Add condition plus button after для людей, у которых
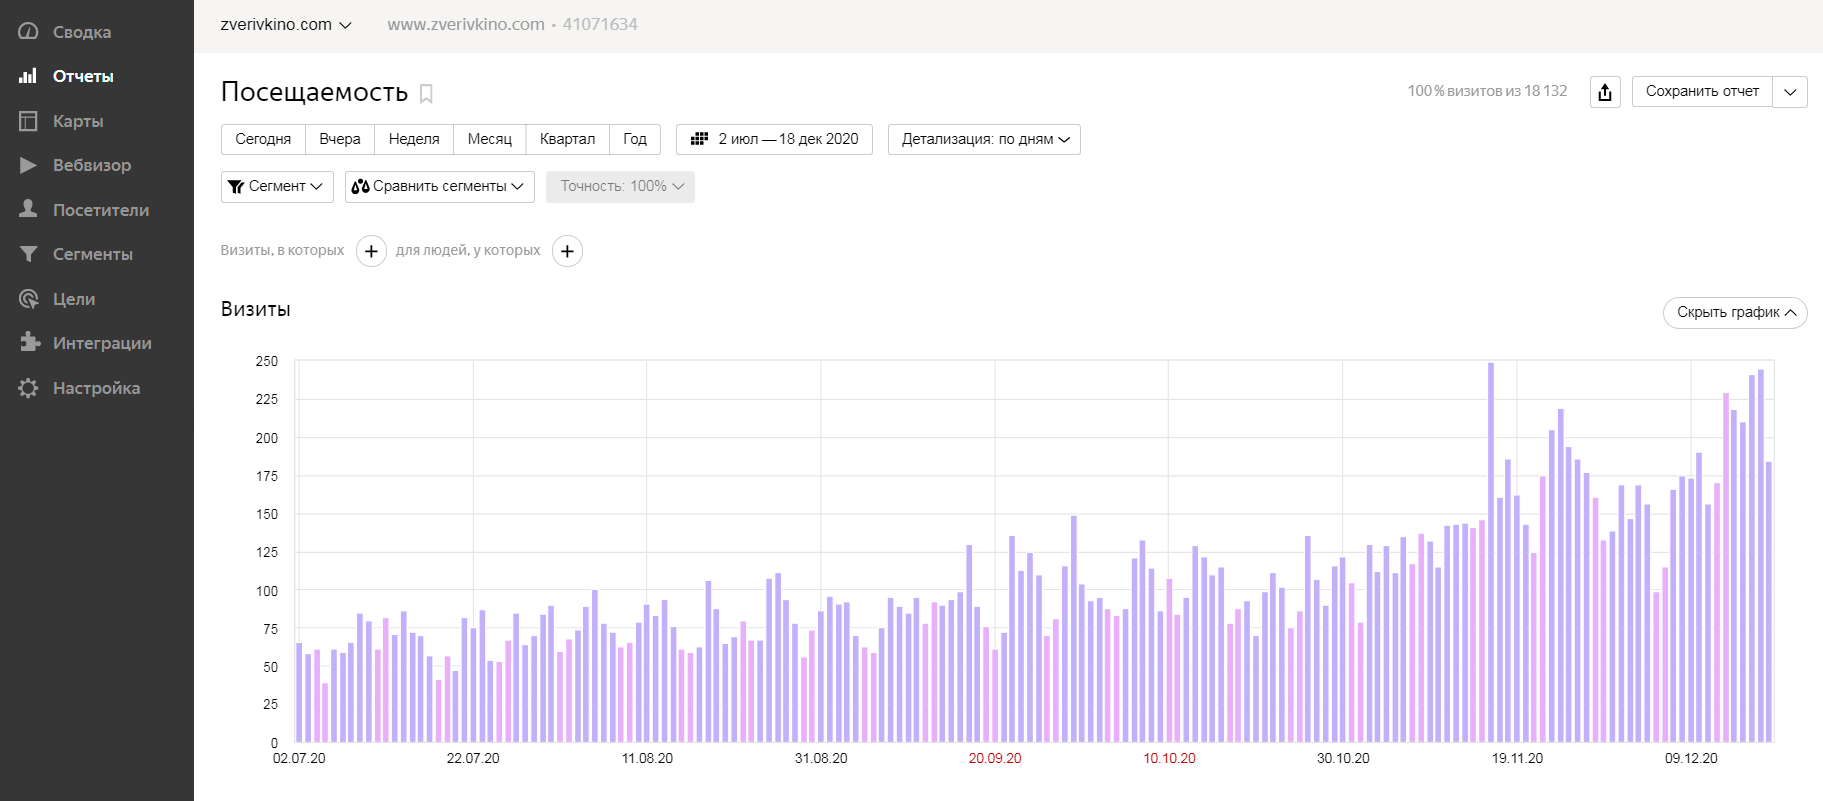Screen dimensions: 1823x801 (x=567, y=251)
